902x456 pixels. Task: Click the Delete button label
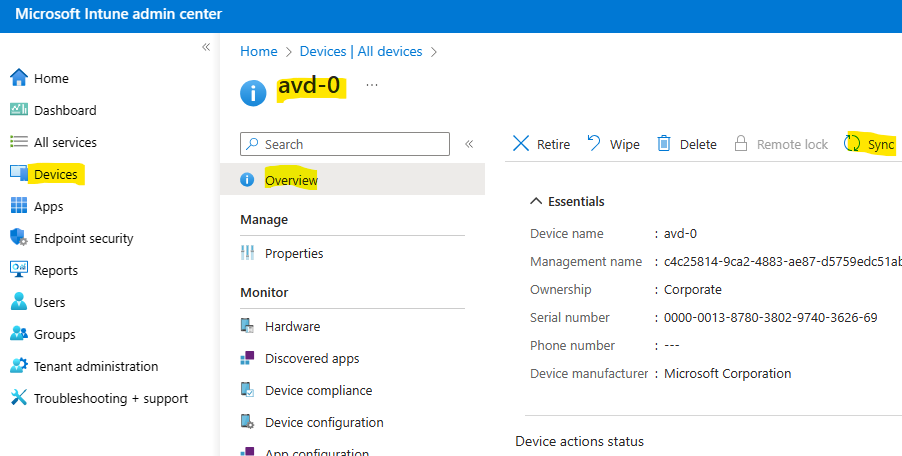pos(698,145)
